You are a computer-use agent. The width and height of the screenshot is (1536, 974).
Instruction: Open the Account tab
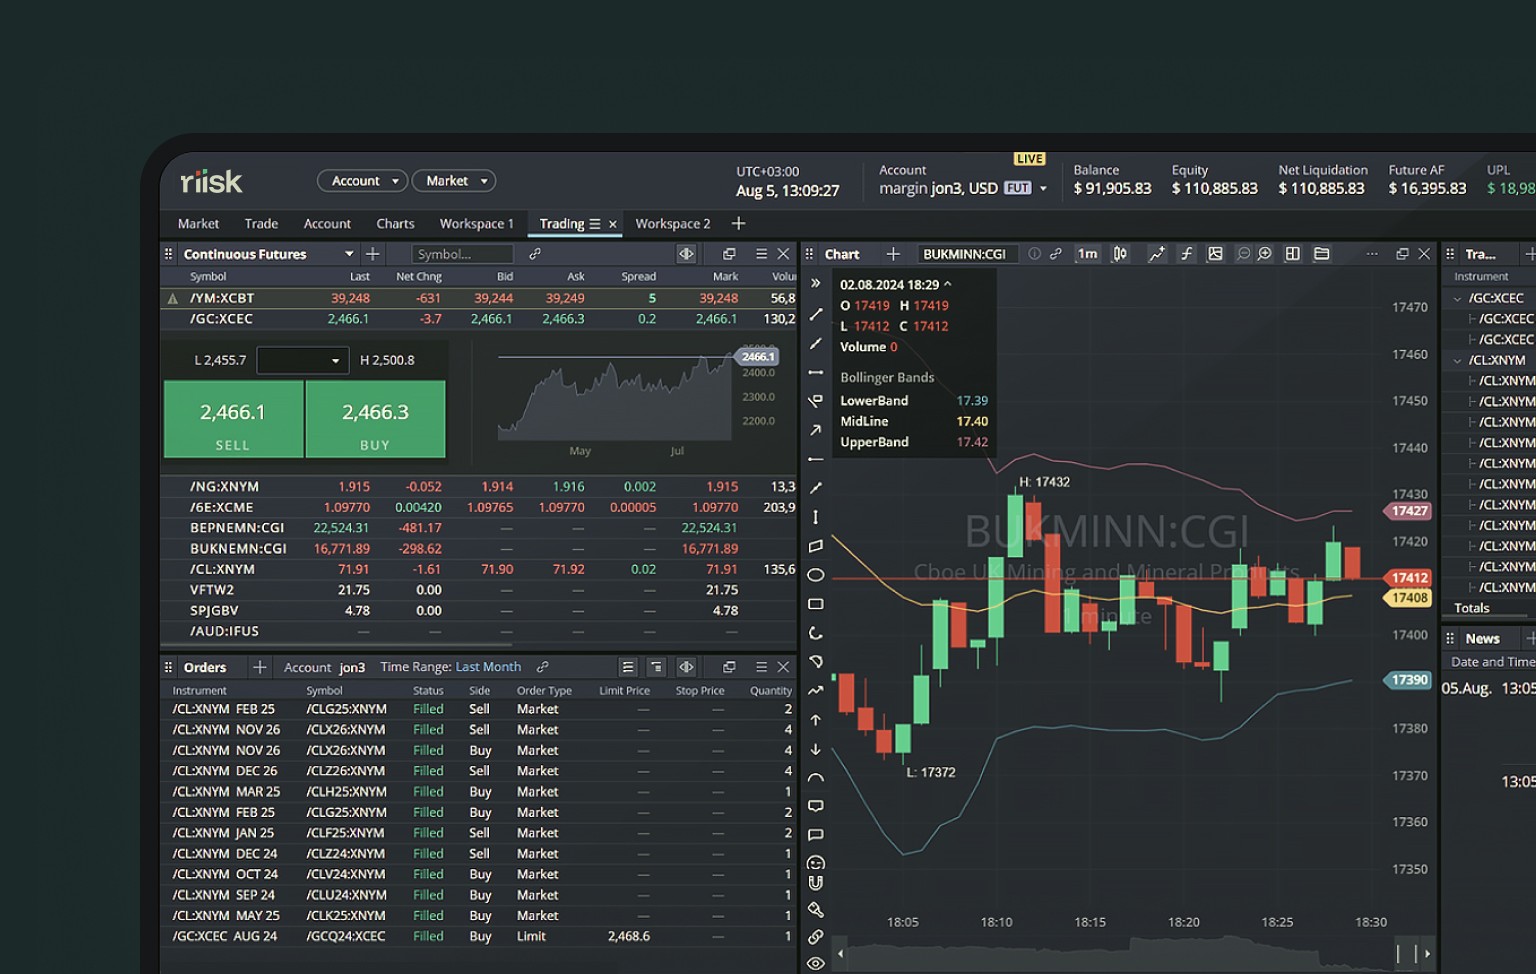[327, 224]
